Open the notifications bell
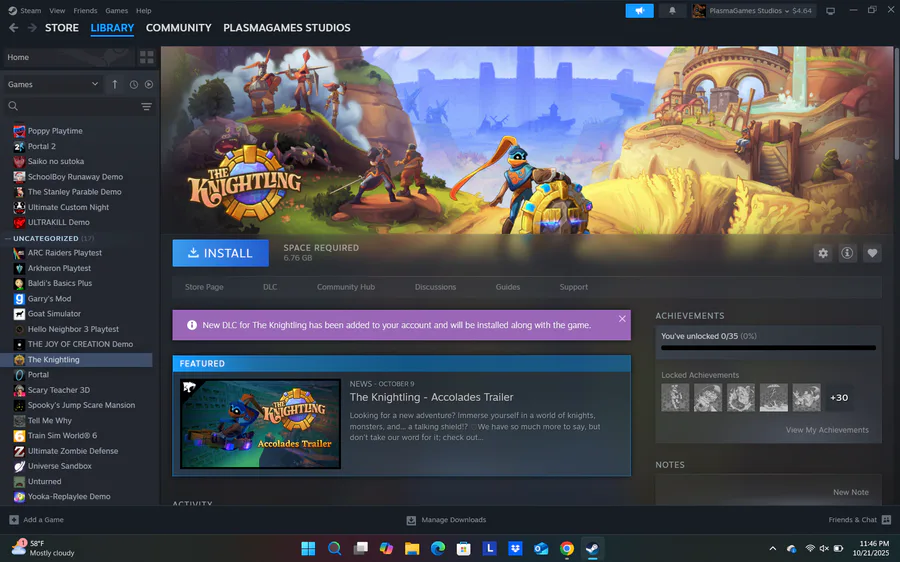 click(672, 11)
